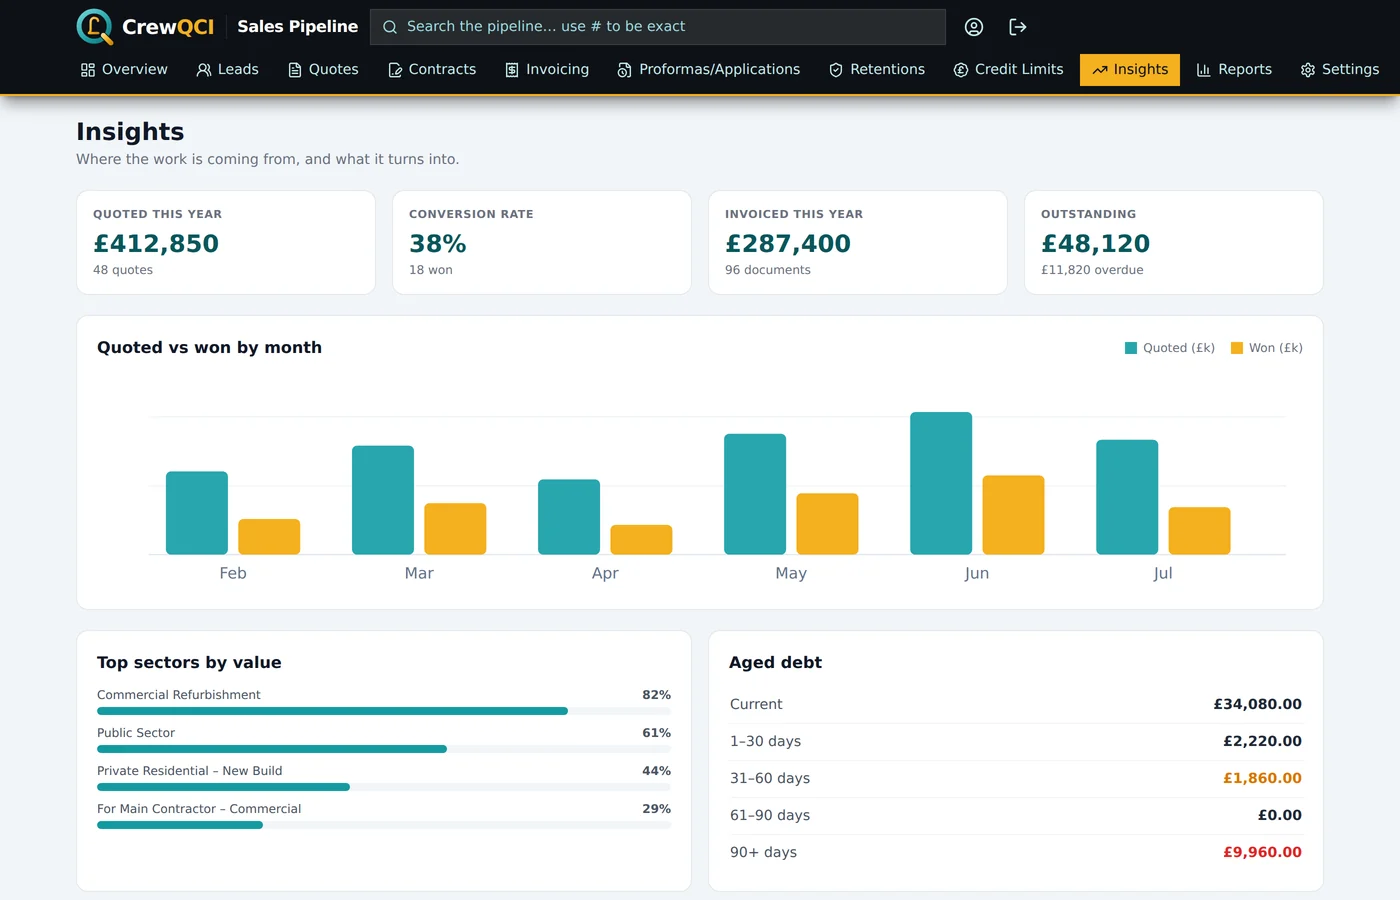Screen dimensions: 1400x900
Task: Select the active Insights tab
Action: [1130, 70]
